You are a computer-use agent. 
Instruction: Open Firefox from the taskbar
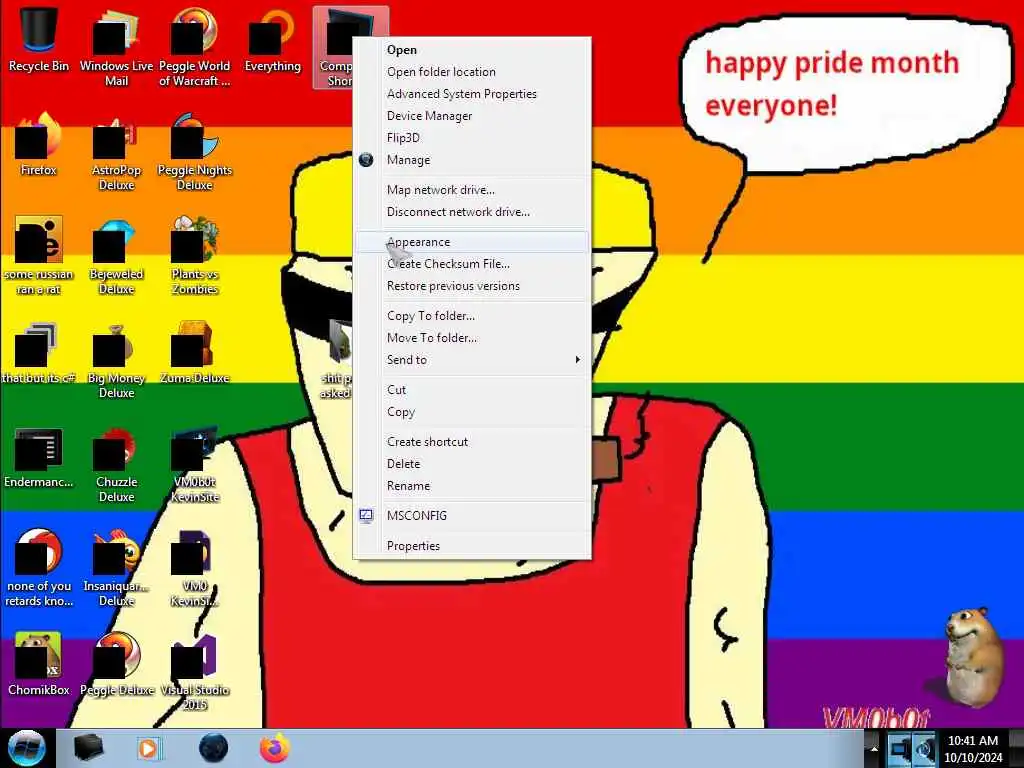(275, 748)
